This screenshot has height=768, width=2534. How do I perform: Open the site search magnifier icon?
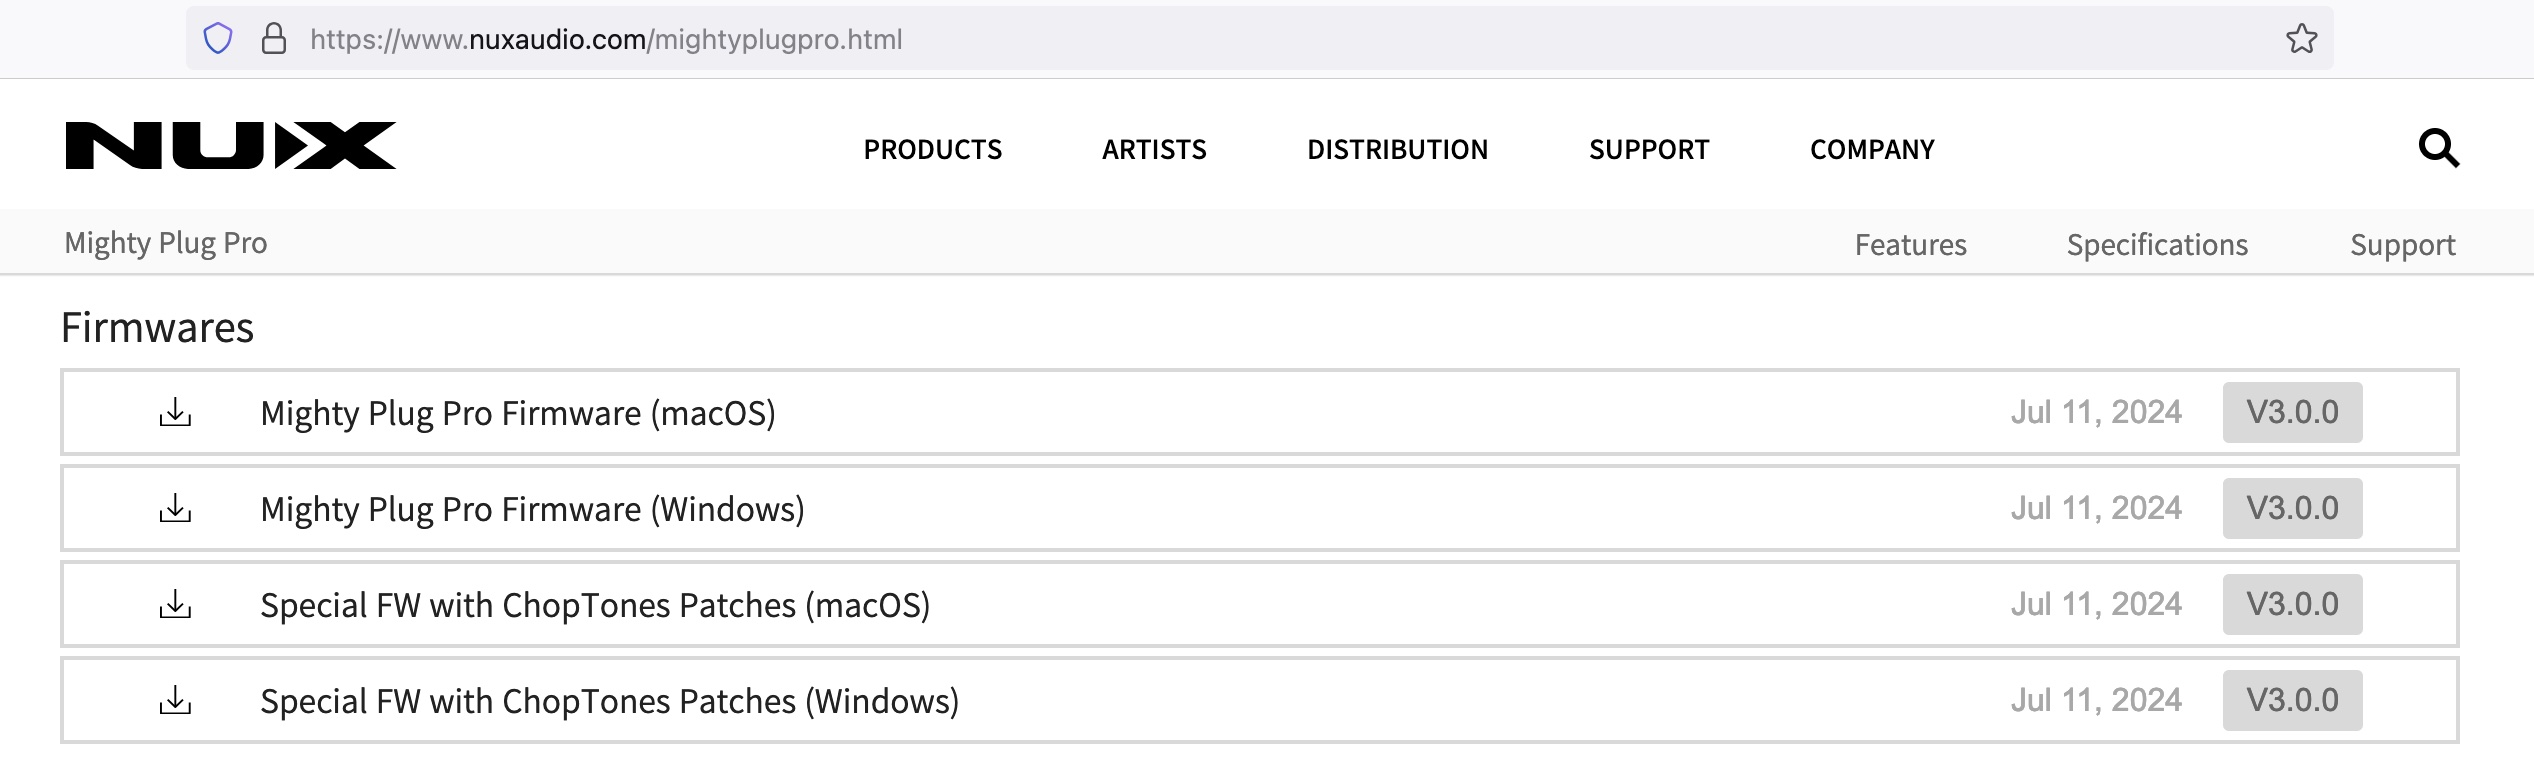pyautogui.click(x=2438, y=149)
